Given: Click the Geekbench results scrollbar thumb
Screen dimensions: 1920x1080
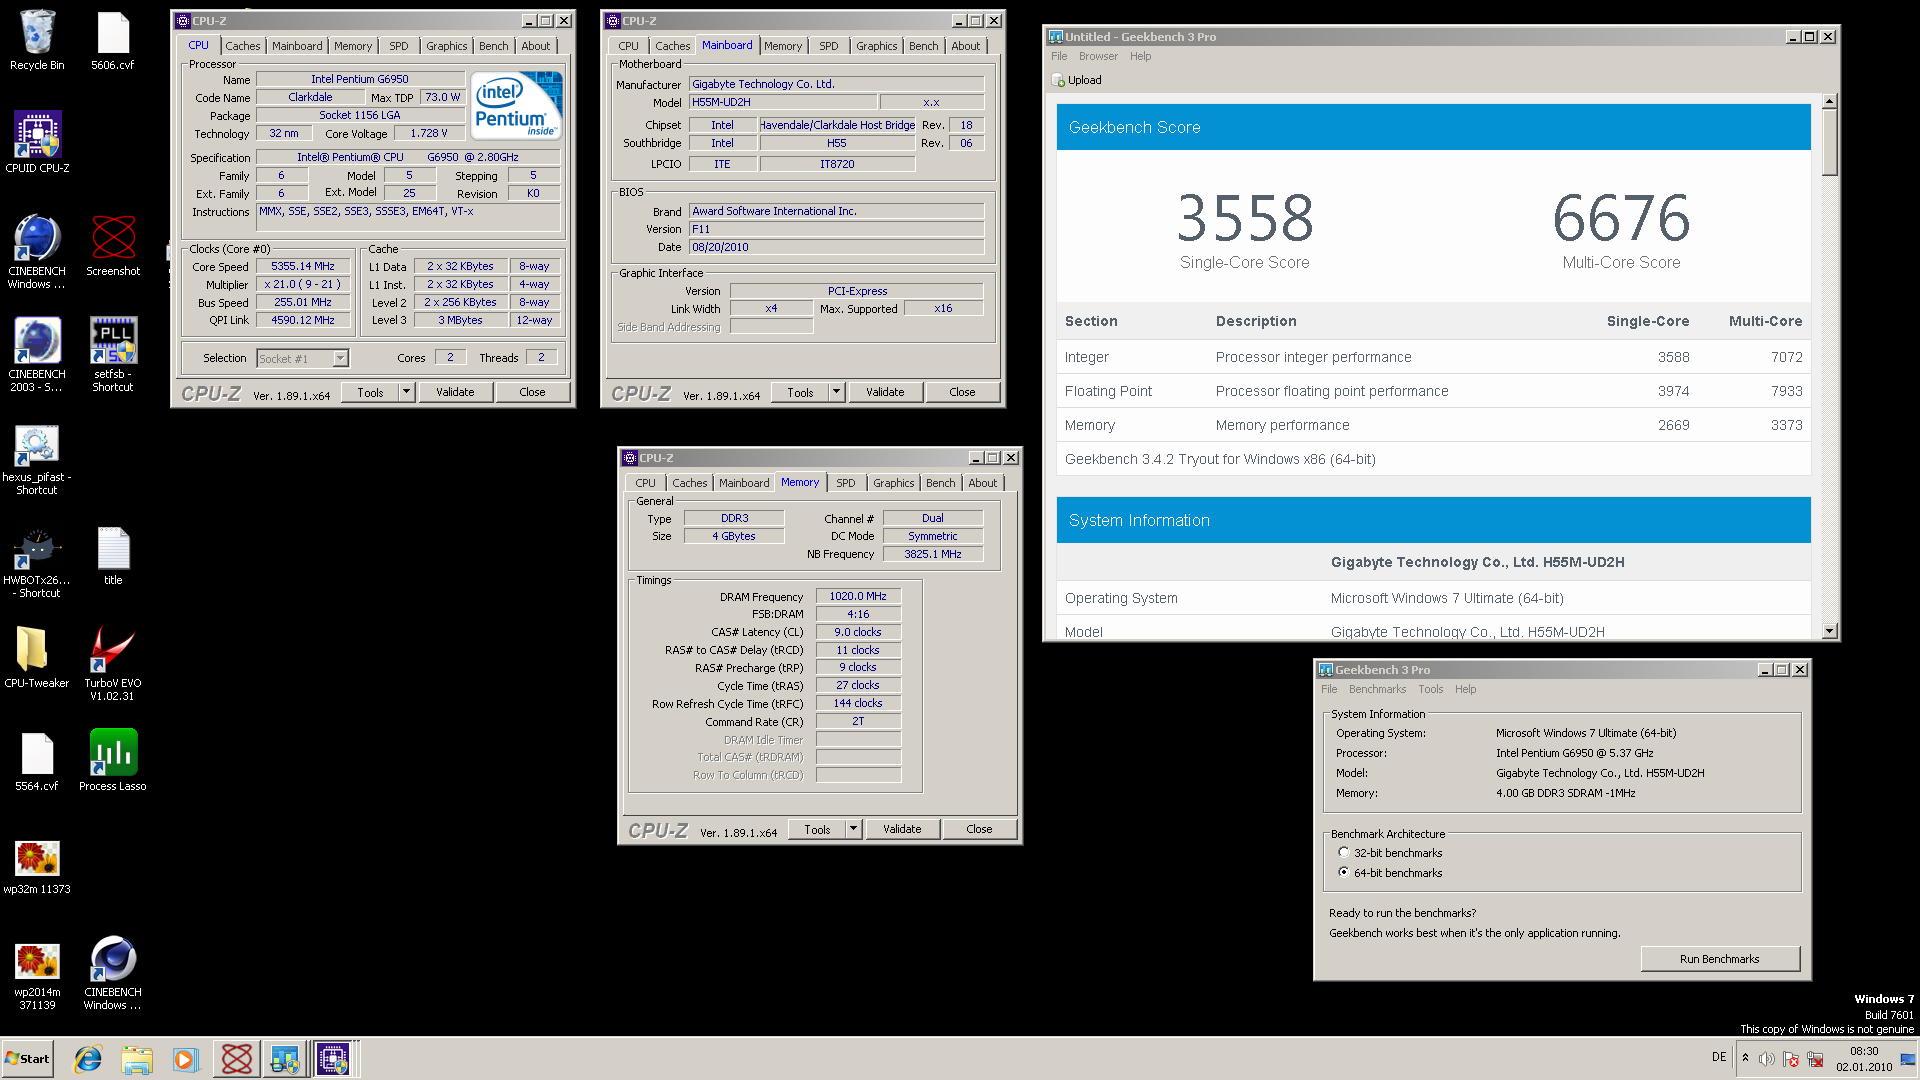Looking at the screenshot, I should click(x=1829, y=140).
